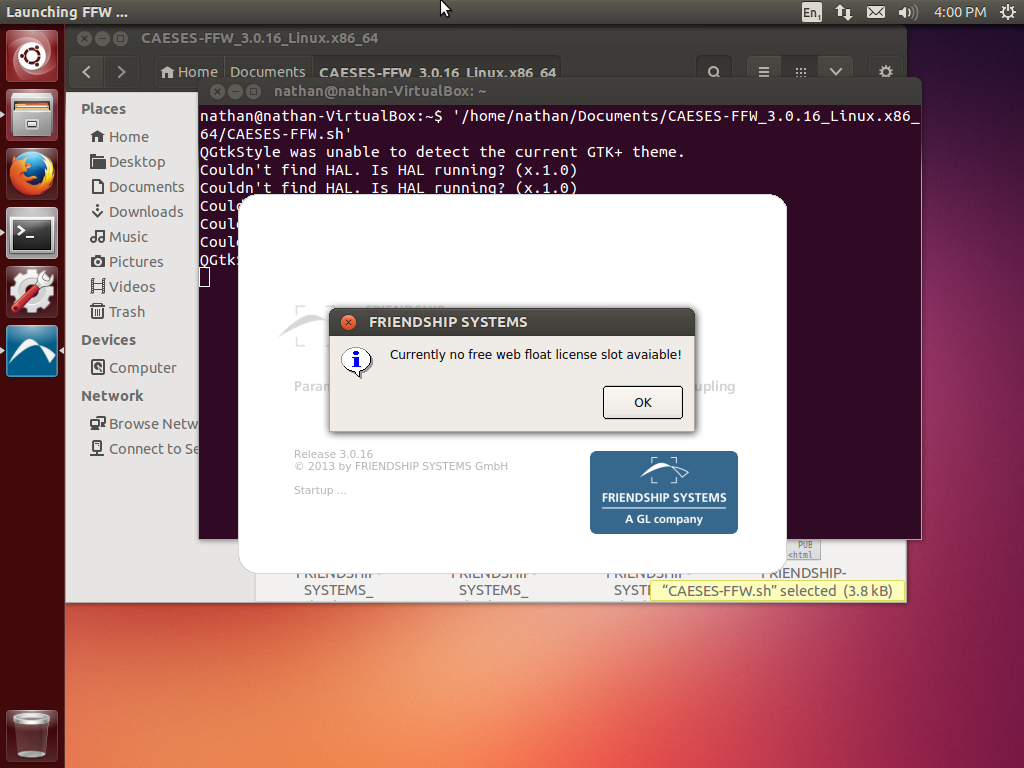Image resolution: width=1024 pixels, height=768 pixels.
Task: Switch Files to list view
Action: (x=763, y=72)
